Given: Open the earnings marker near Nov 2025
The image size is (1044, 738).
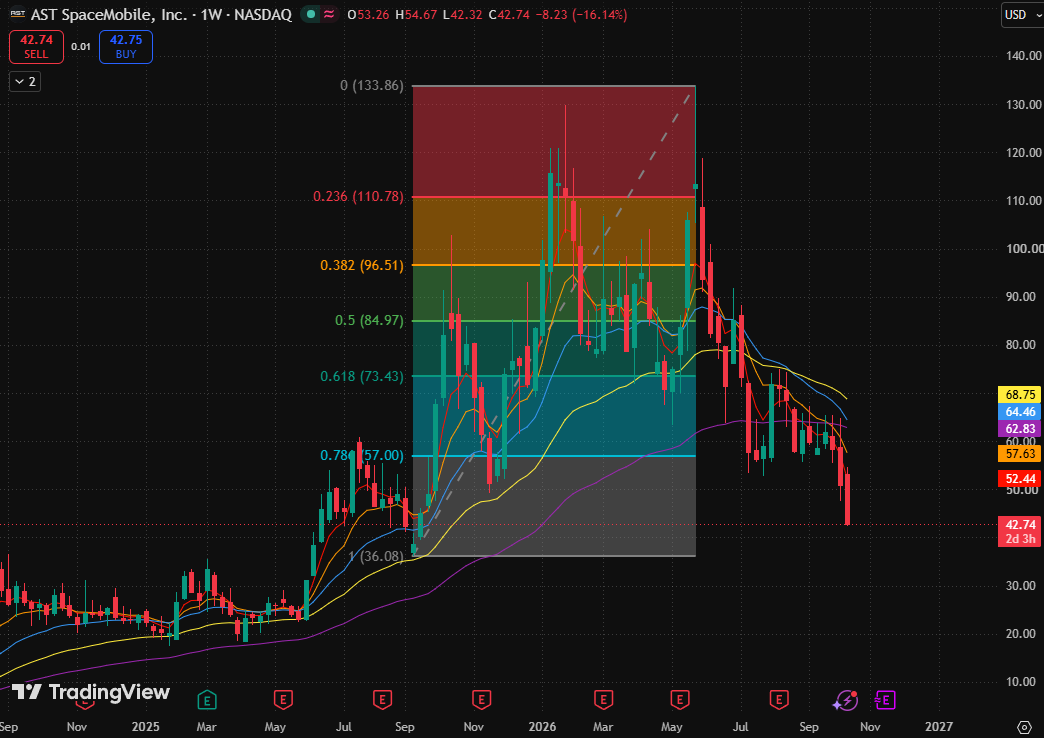Looking at the screenshot, I should 481,700.
